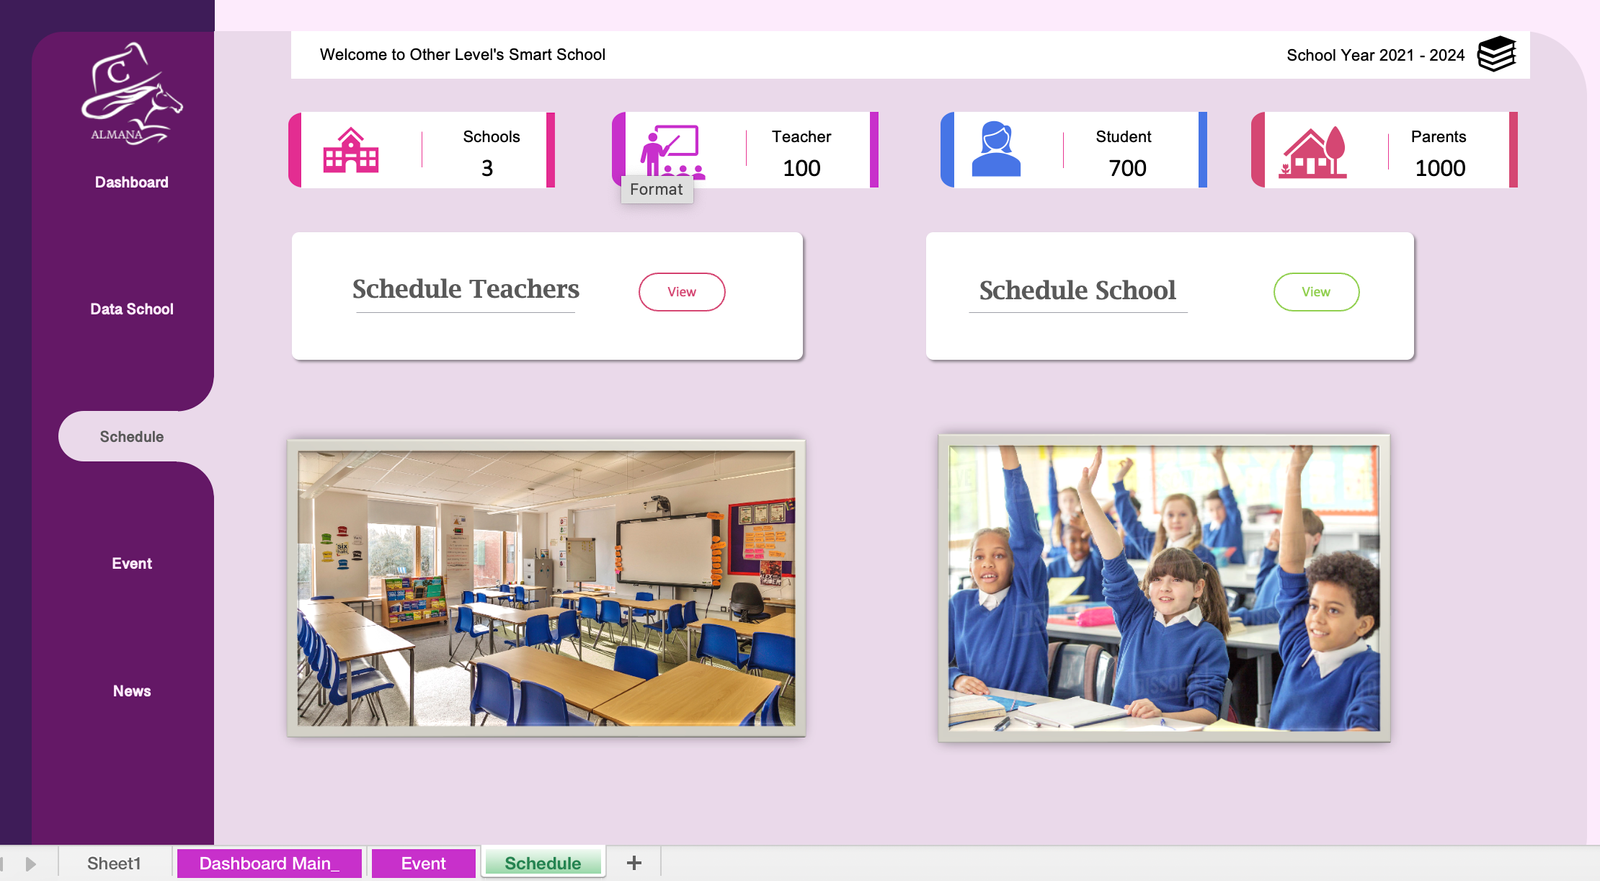
Task: Open Dashboard from the sidebar
Action: coord(132,182)
